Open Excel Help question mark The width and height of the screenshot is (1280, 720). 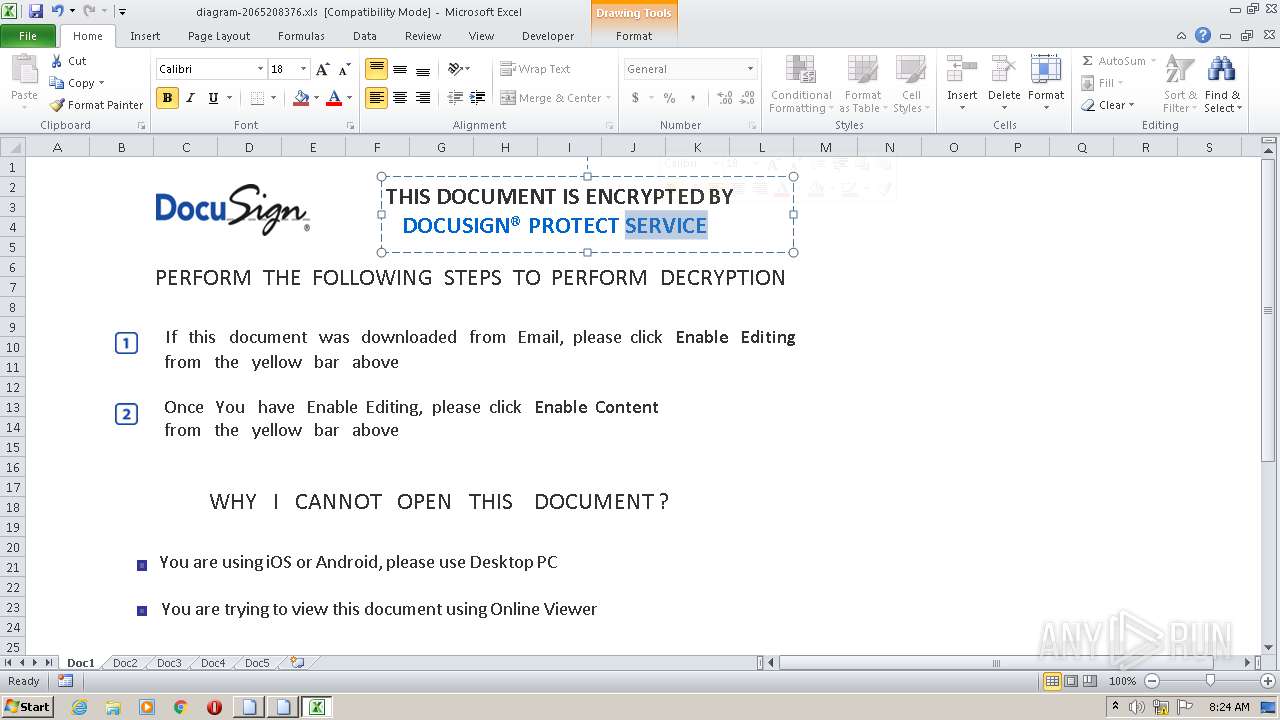1203,35
